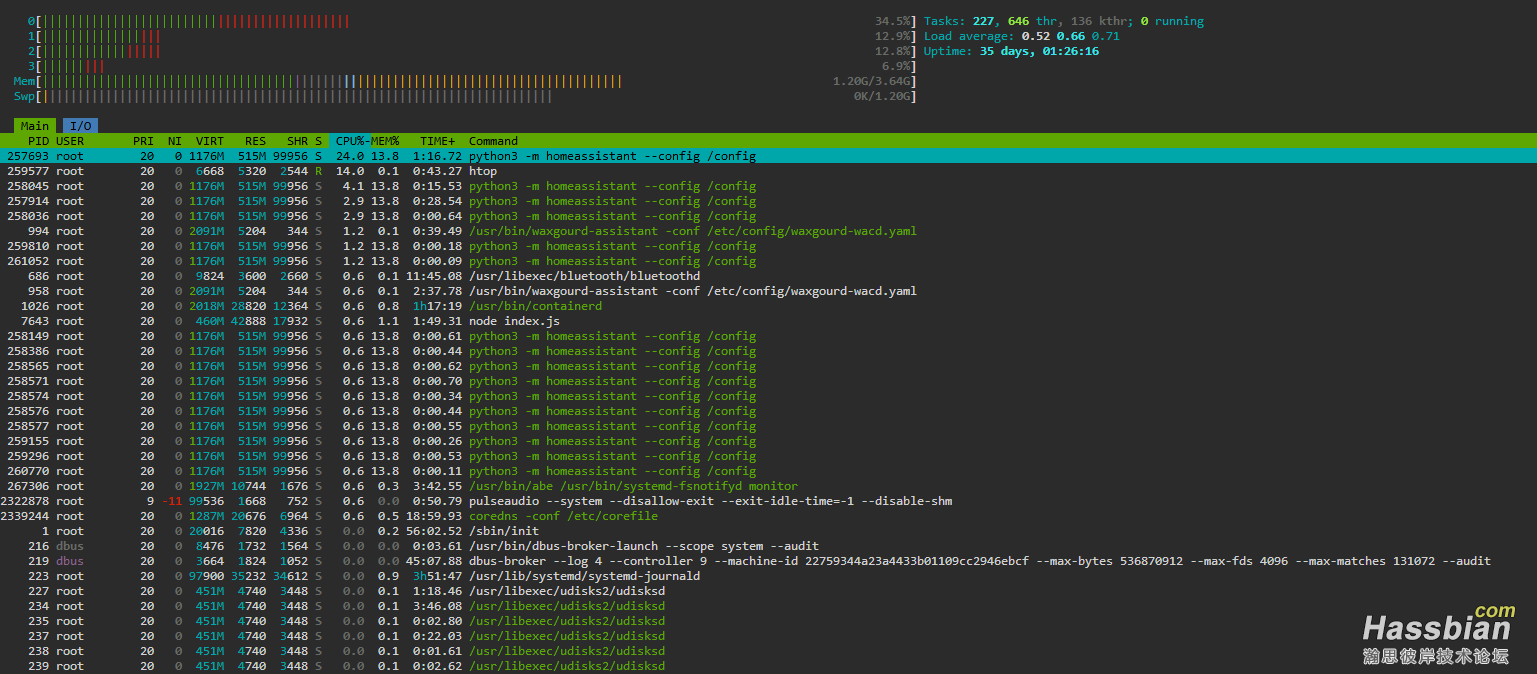Select the homeassistant row with PID 258149
This screenshot has width=1537, height=674.
(768, 336)
